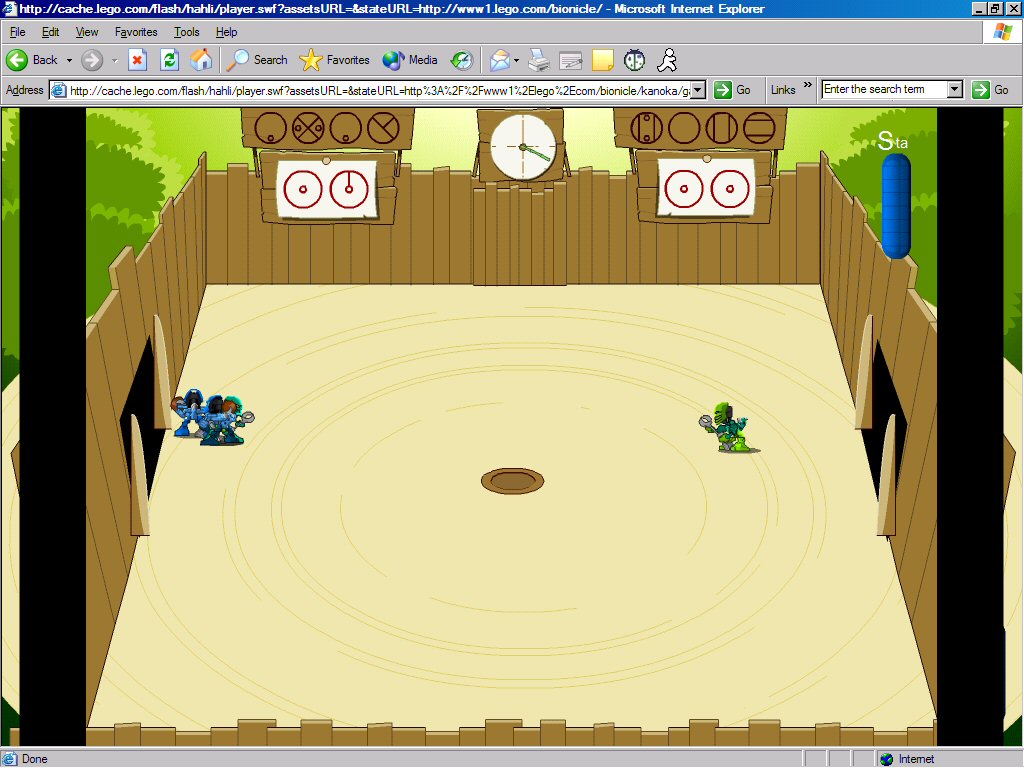The width and height of the screenshot is (1024, 768).
Task: Open the Favorites star toolbar button
Action: [x=335, y=60]
